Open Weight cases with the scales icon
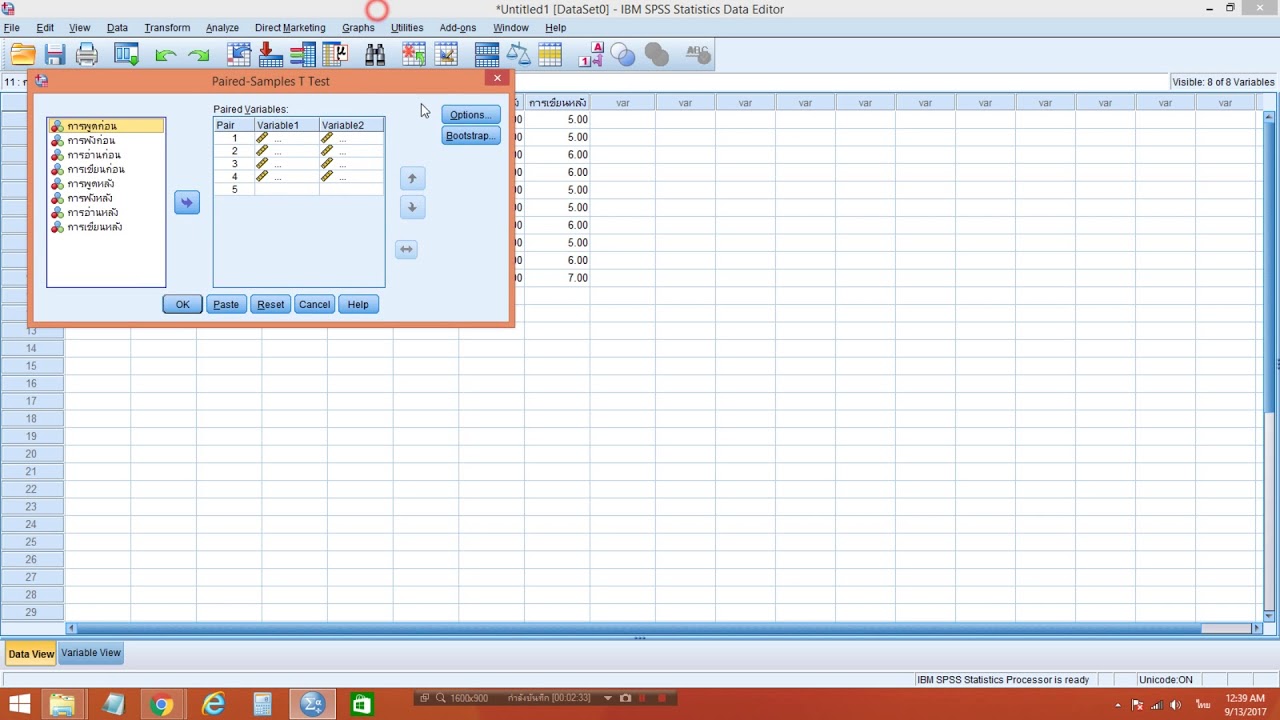Viewport: 1280px width, 720px height. (518, 55)
